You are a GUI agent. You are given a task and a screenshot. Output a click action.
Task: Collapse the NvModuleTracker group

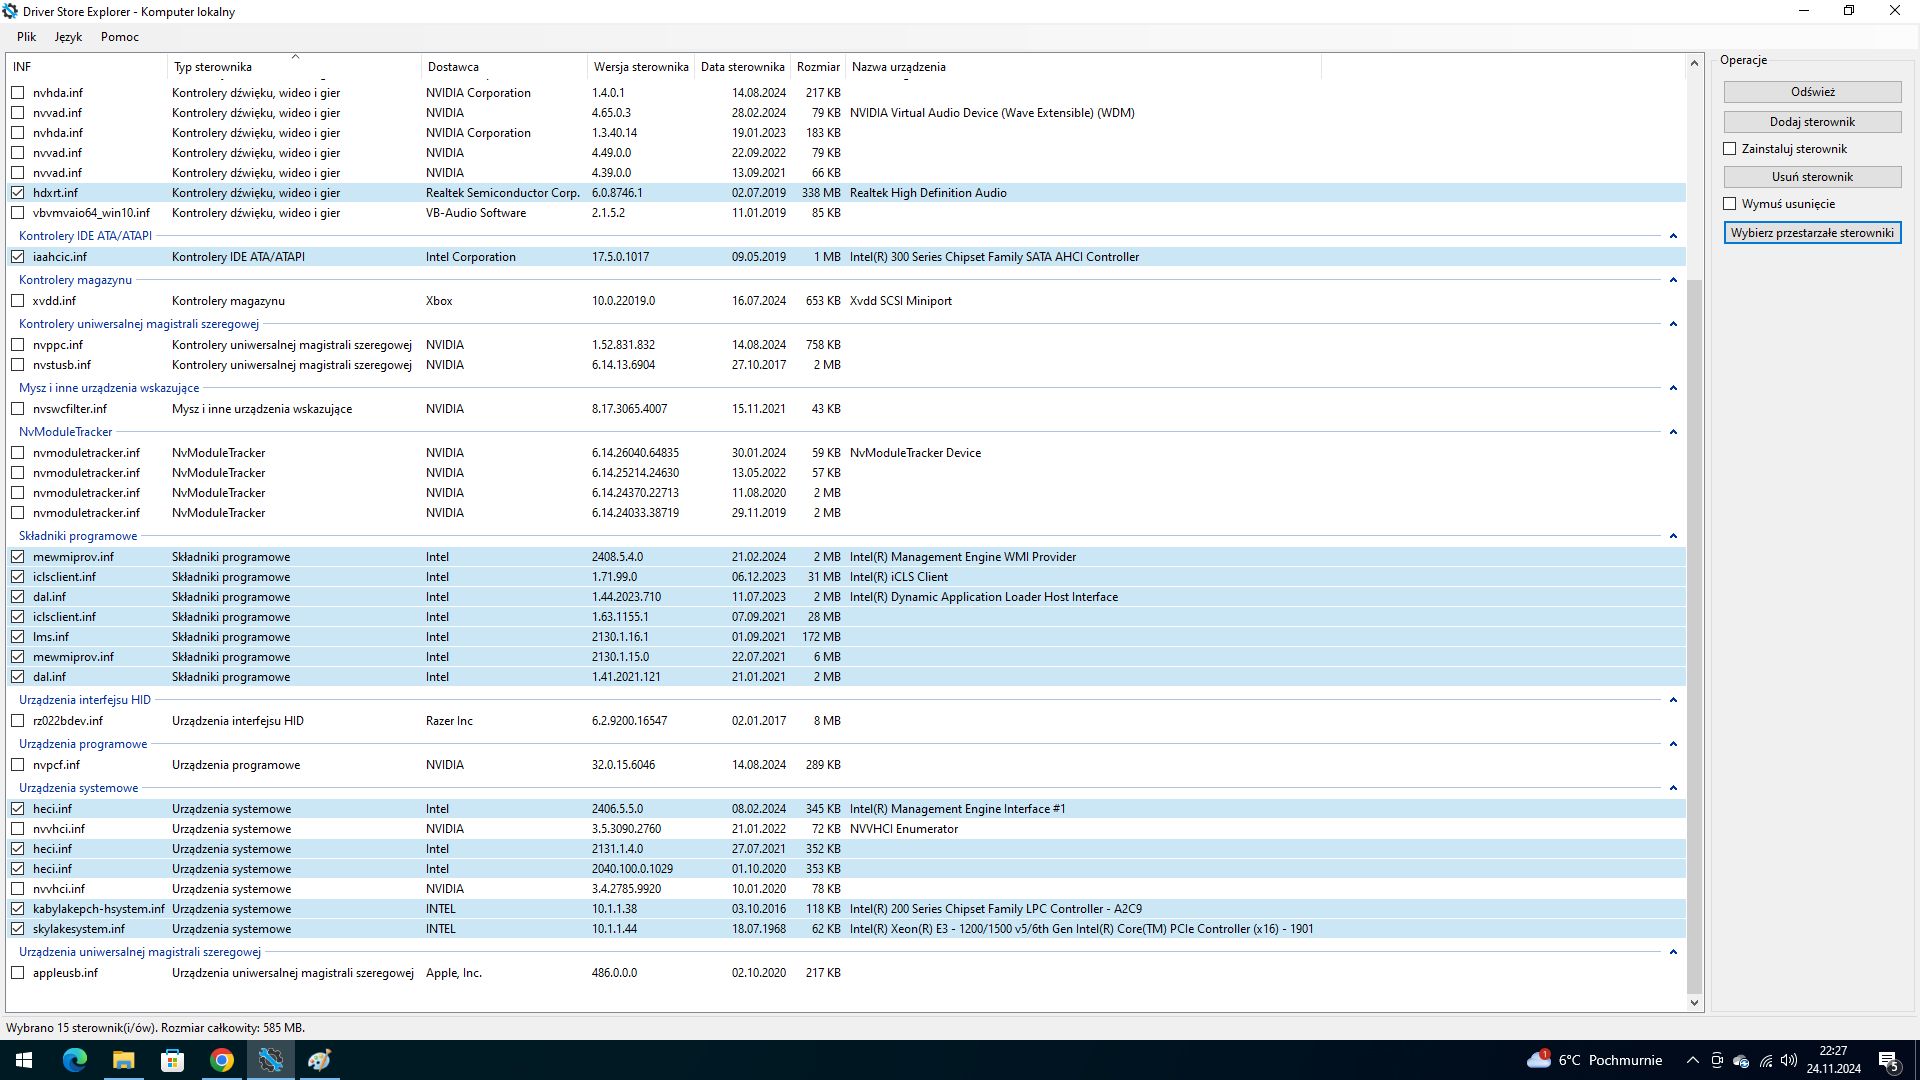(x=1673, y=432)
